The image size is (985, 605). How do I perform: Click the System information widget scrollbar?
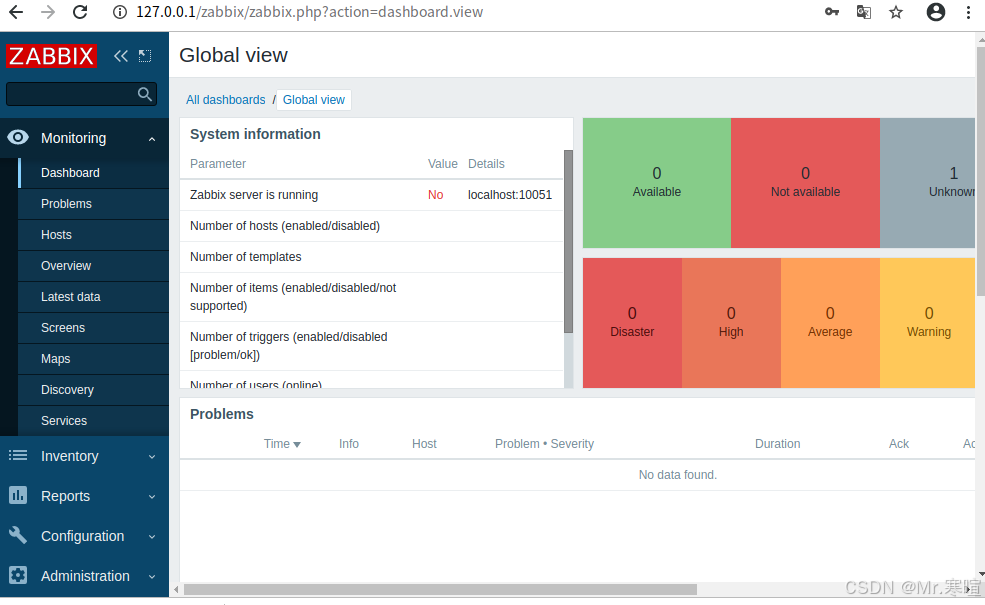(x=569, y=241)
